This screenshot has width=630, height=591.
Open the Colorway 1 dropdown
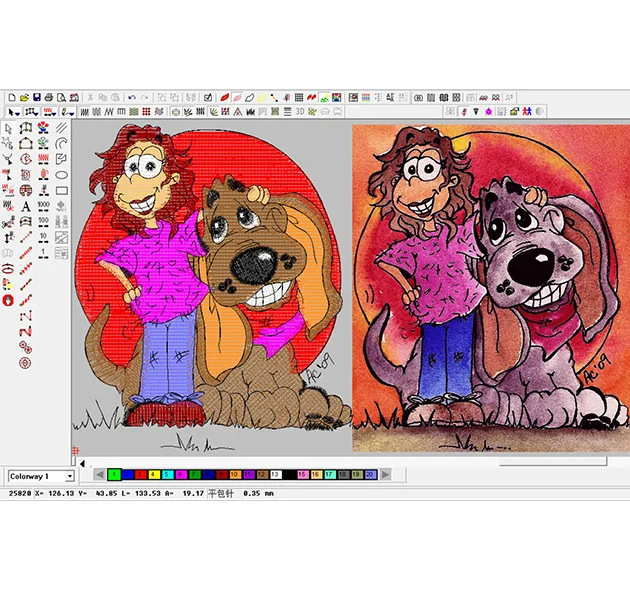tap(69, 476)
